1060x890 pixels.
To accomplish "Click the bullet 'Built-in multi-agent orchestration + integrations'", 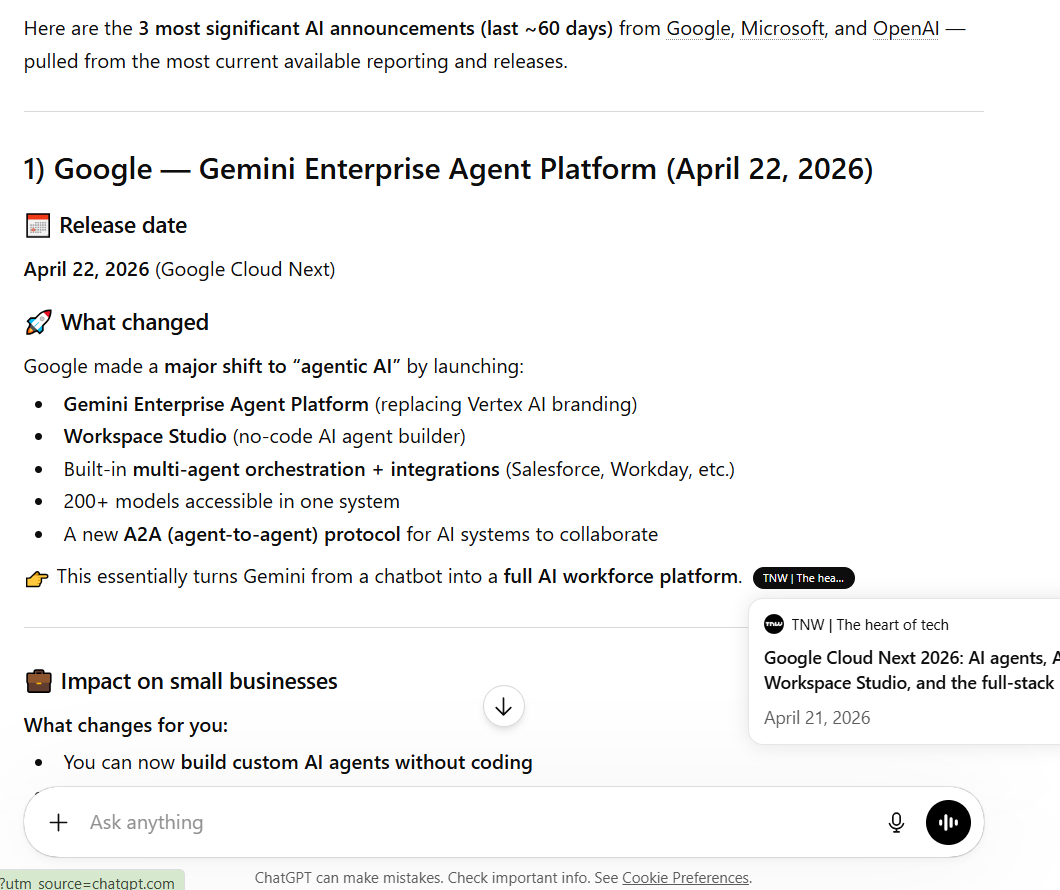I will 399,470.
